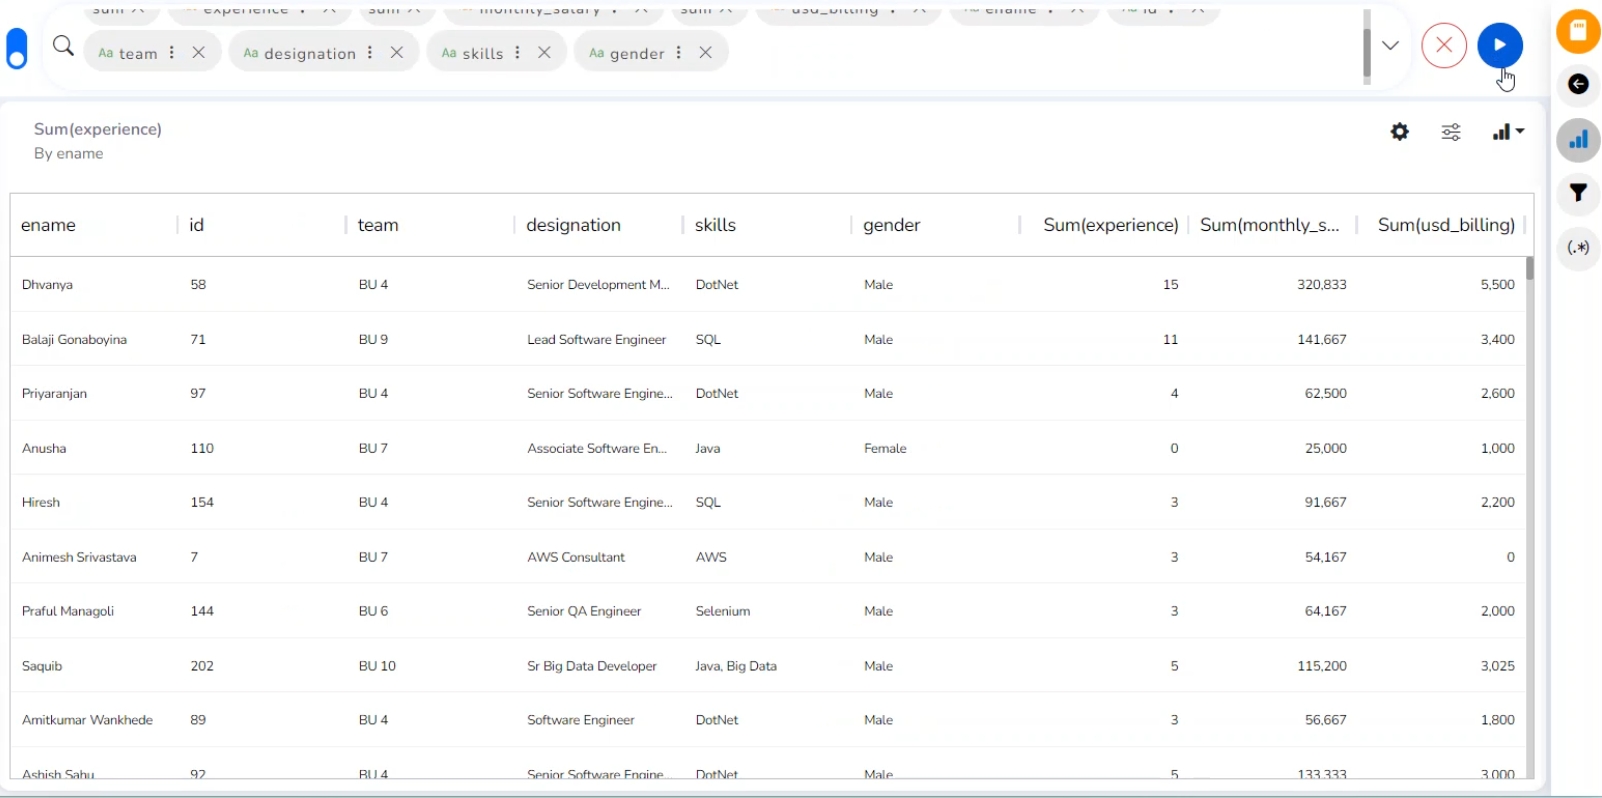
Task: Remove the gender chip
Action: point(706,52)
